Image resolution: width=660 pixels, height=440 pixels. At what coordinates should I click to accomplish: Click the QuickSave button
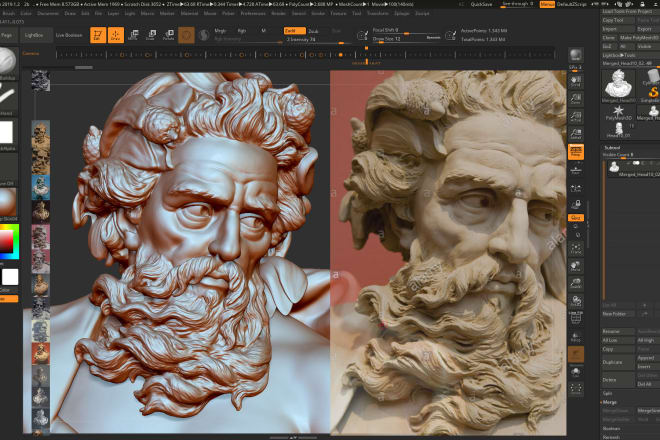pos(482,4)
